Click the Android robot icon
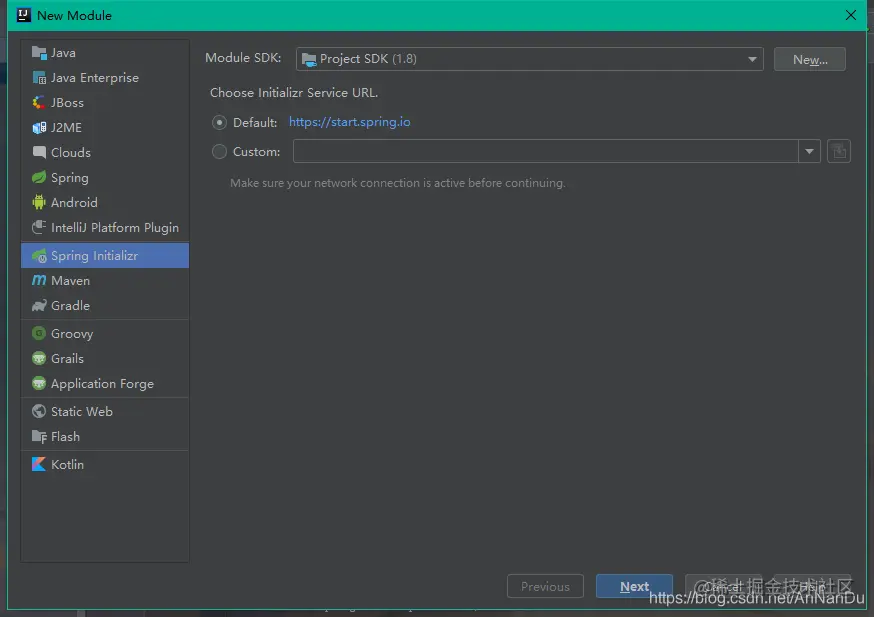The image size is (874, 617). point(39,202)
